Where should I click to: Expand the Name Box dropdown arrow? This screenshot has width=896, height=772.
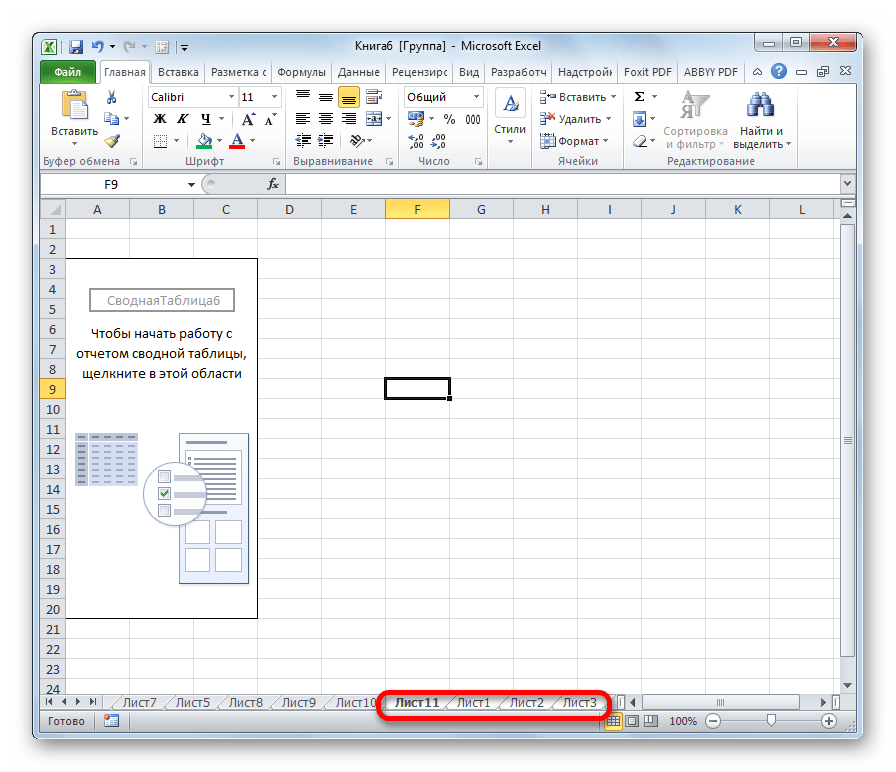pyautogui.click(x=191, y=185)
